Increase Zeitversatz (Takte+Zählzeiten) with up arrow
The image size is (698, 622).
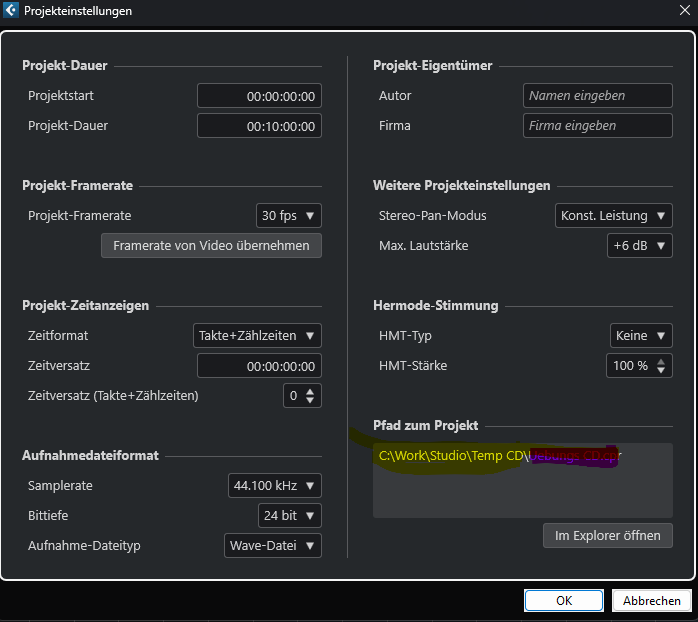pos(310,391)
